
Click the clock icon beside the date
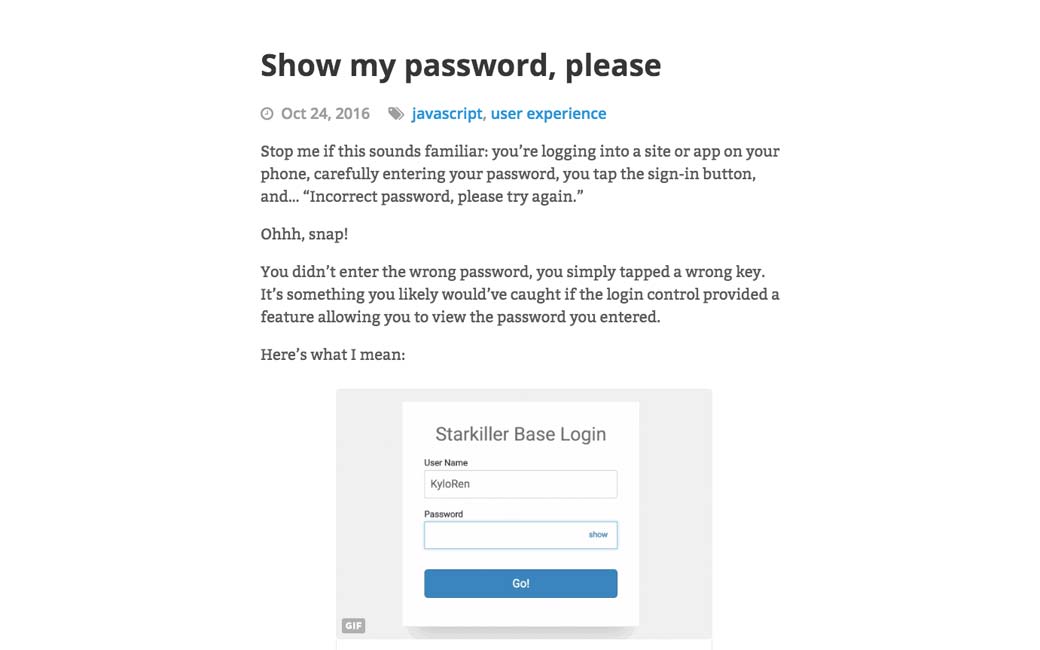pos(267,114)
